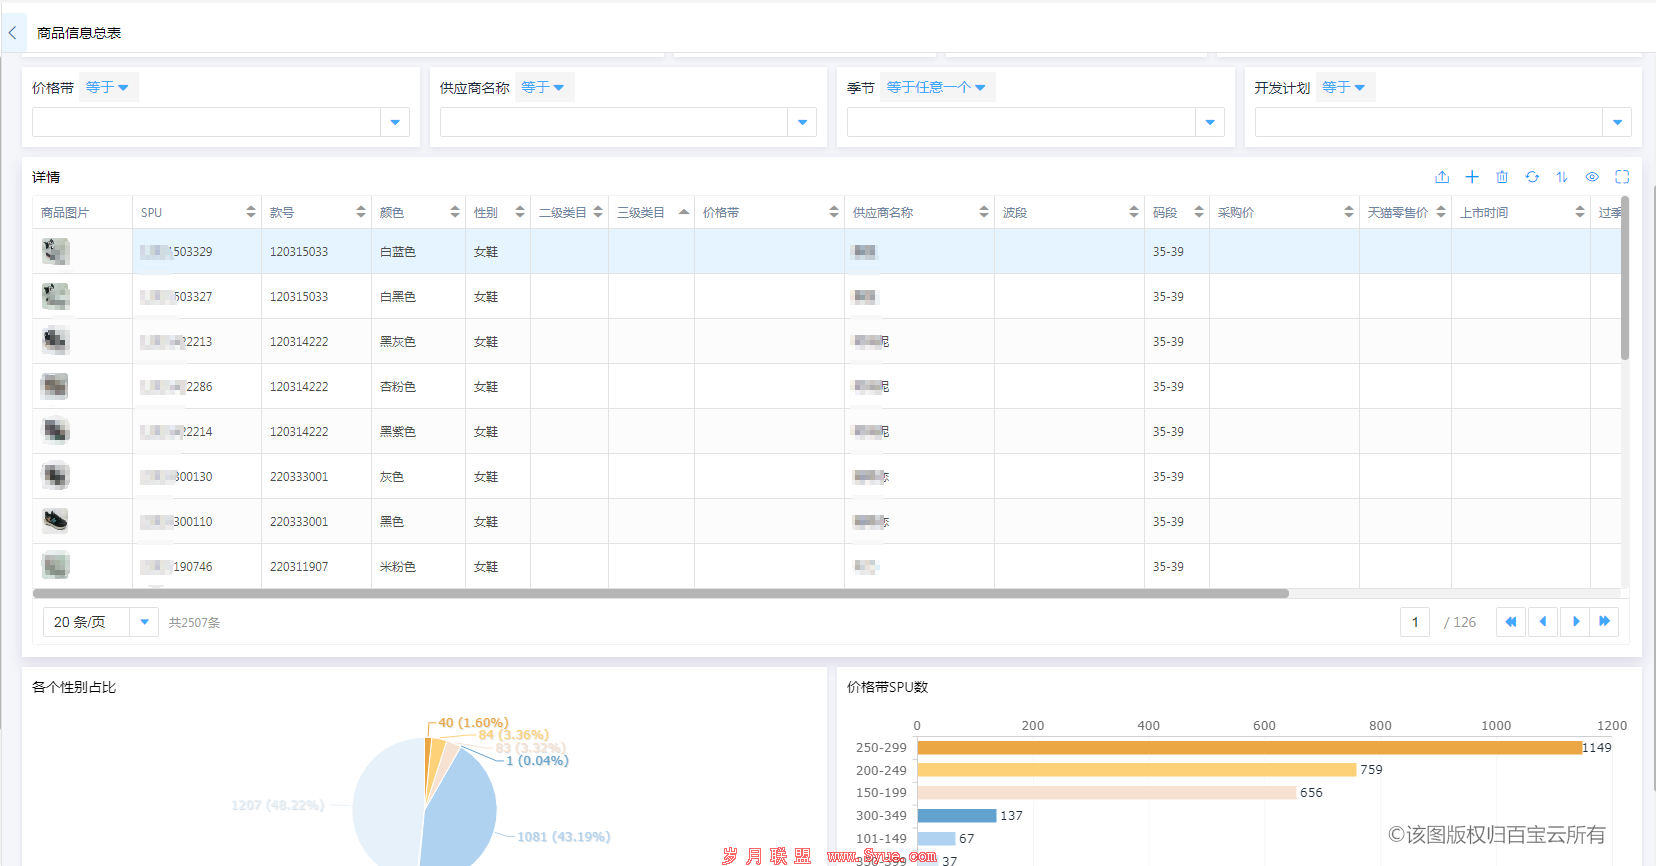
Task: Click the 300-349 blue bar in chart
Action: pos(957,816)
